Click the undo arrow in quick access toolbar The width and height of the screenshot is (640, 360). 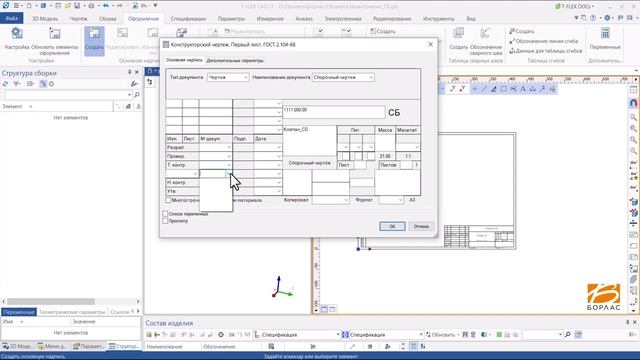[x=106, y=6]
